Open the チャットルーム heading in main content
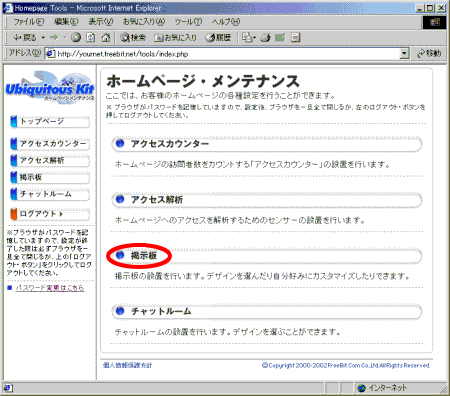 (x=161, y=311)
